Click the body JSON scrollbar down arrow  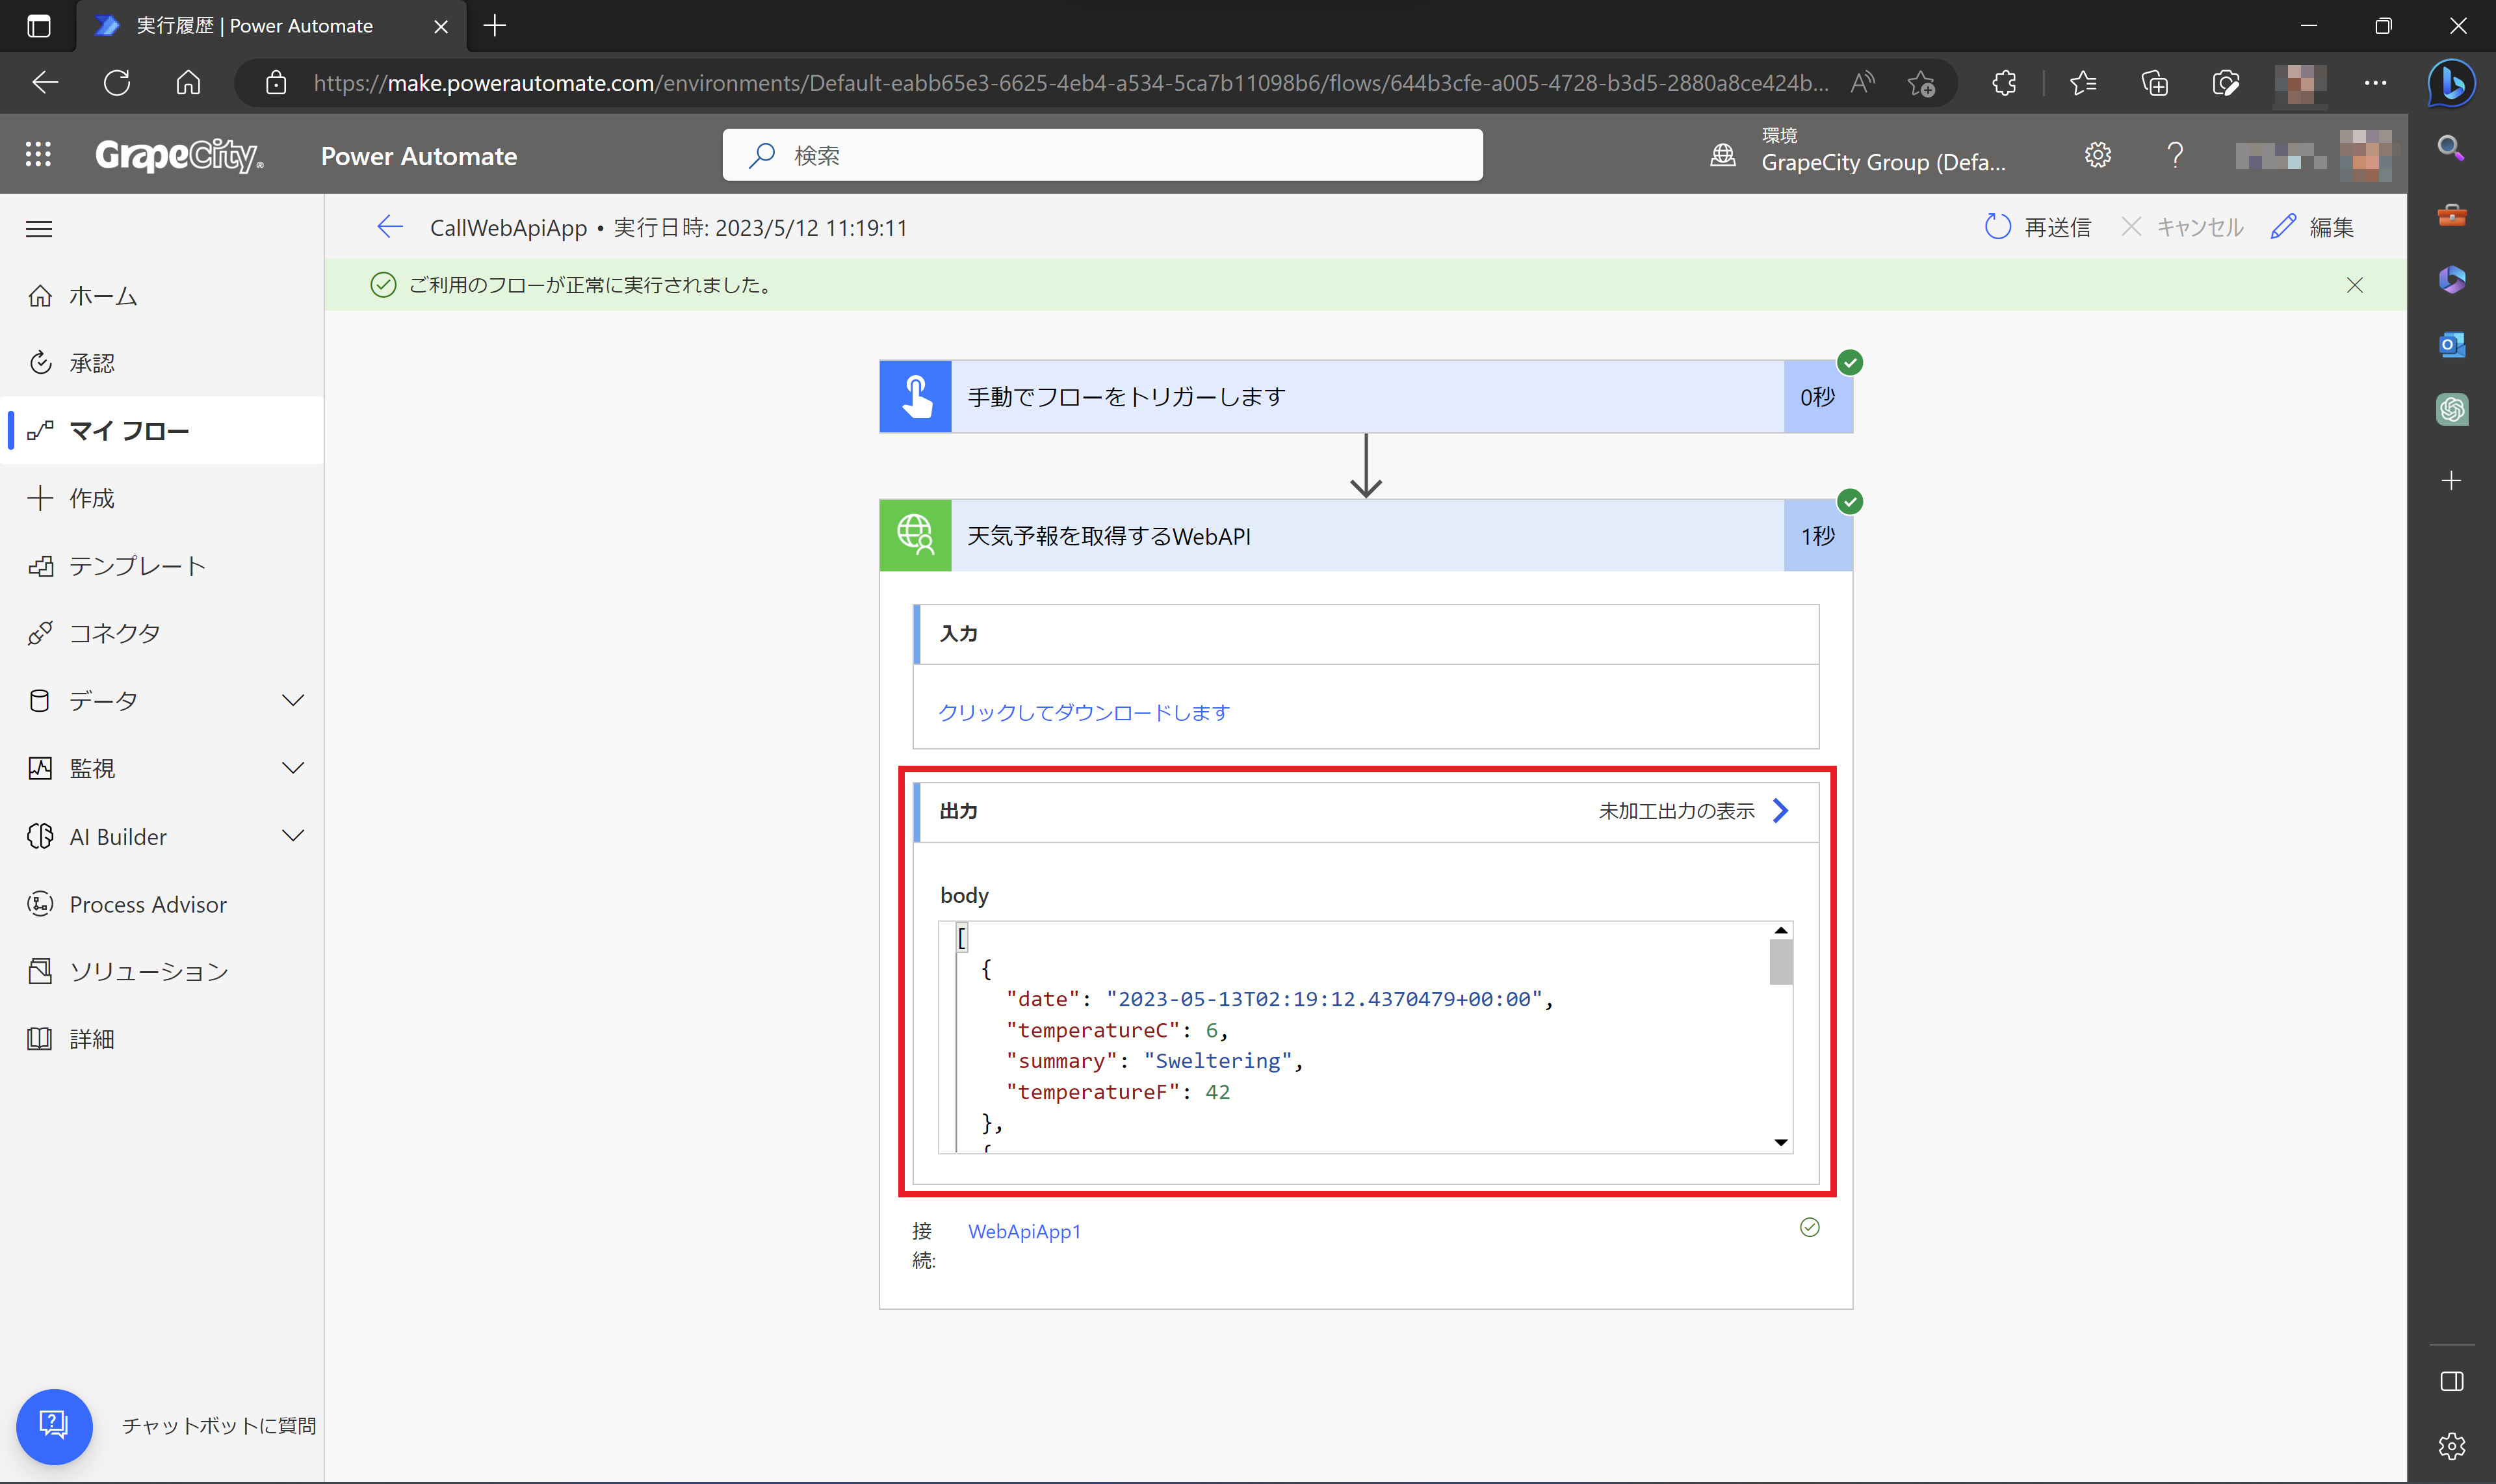click(1781, 1142)
